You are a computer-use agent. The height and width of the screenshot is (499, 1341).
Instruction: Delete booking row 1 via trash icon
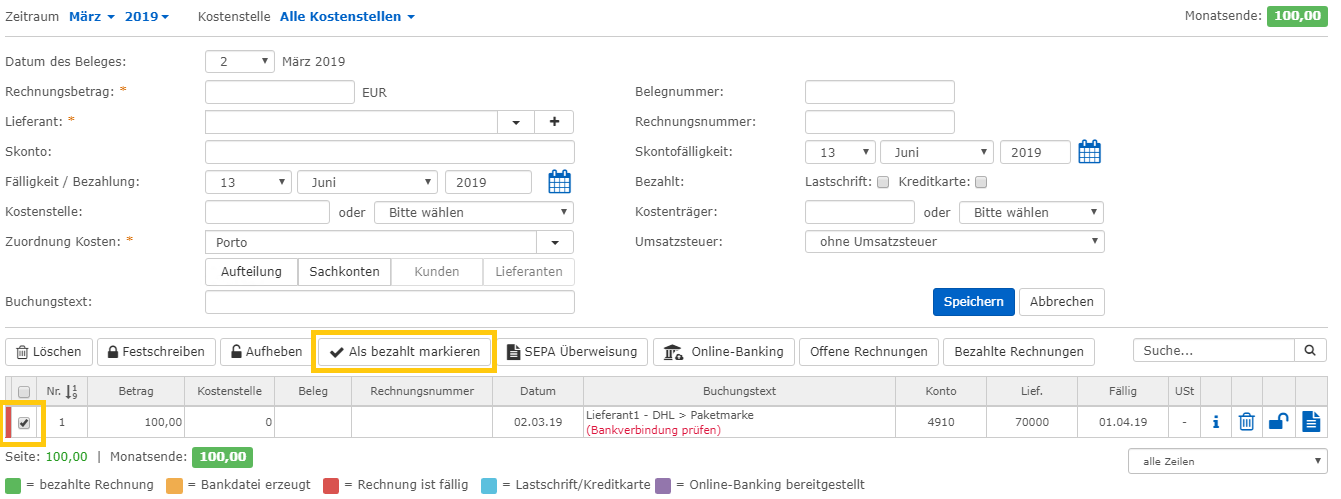1247,422
